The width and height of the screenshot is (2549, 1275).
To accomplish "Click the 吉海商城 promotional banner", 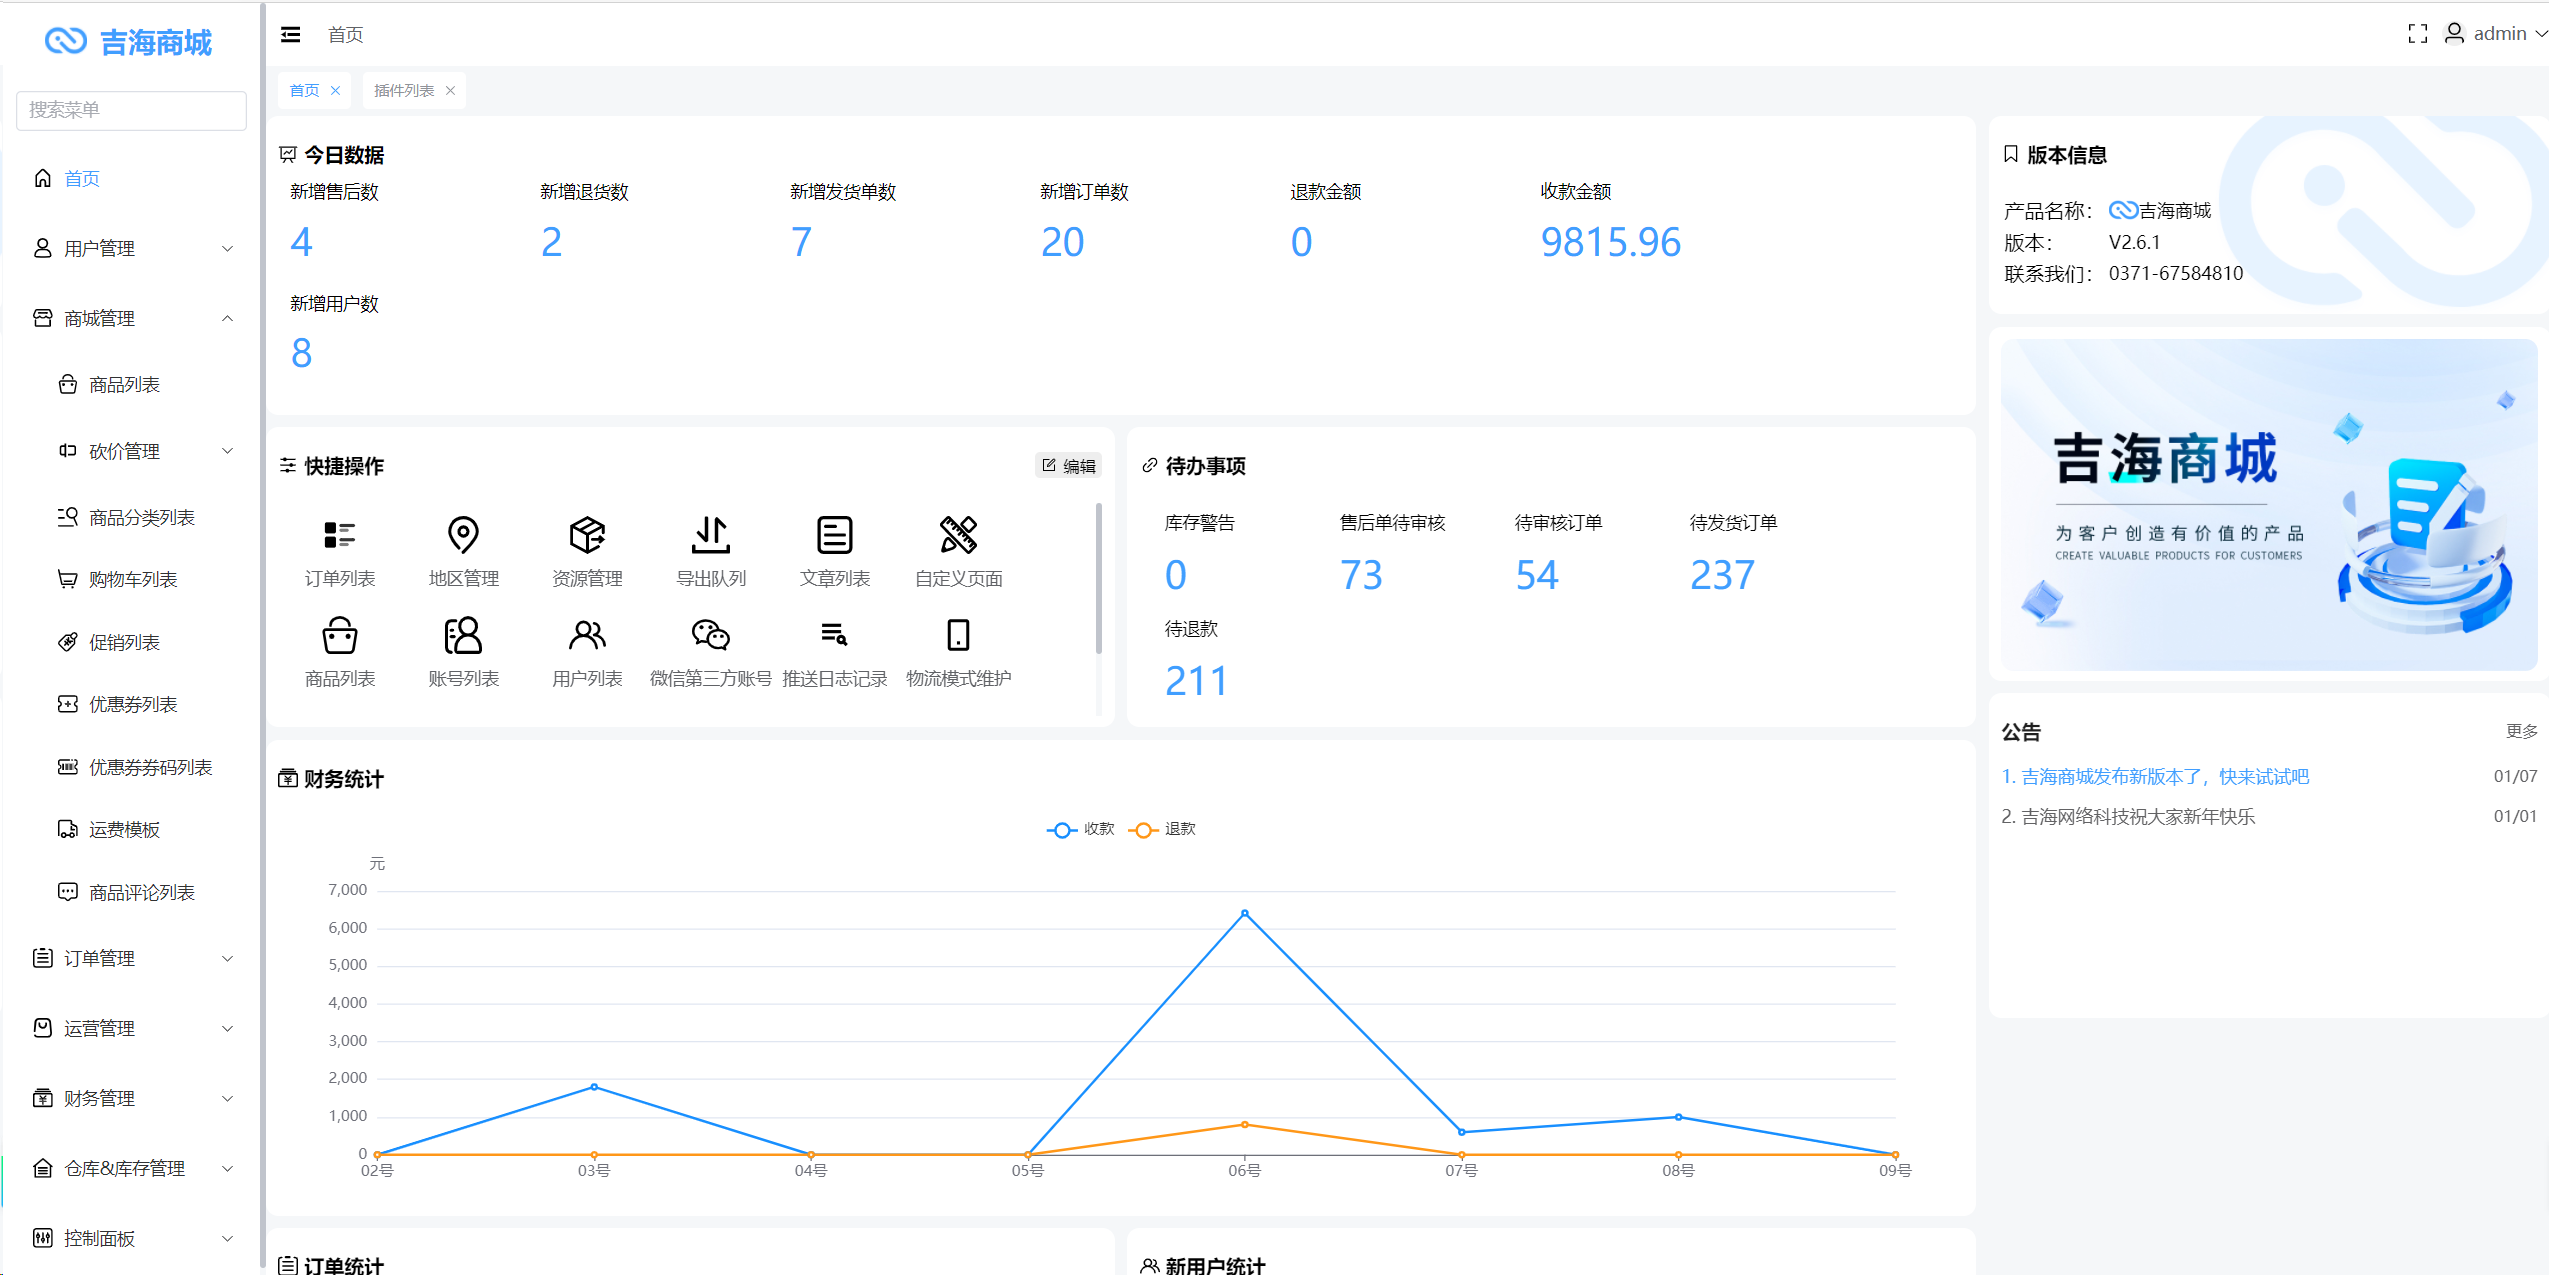I will pyautogui.click(x=2269, y=505).
